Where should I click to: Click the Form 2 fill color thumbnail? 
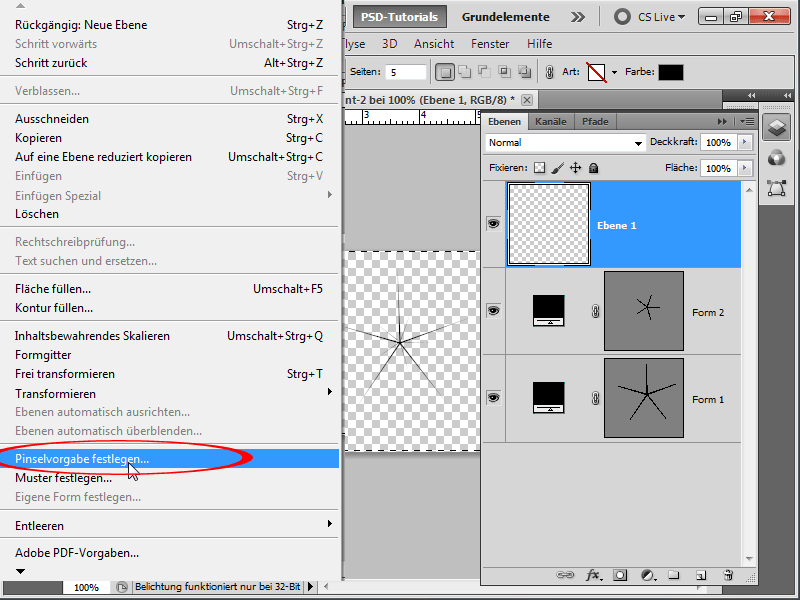[x=548, y=310]
